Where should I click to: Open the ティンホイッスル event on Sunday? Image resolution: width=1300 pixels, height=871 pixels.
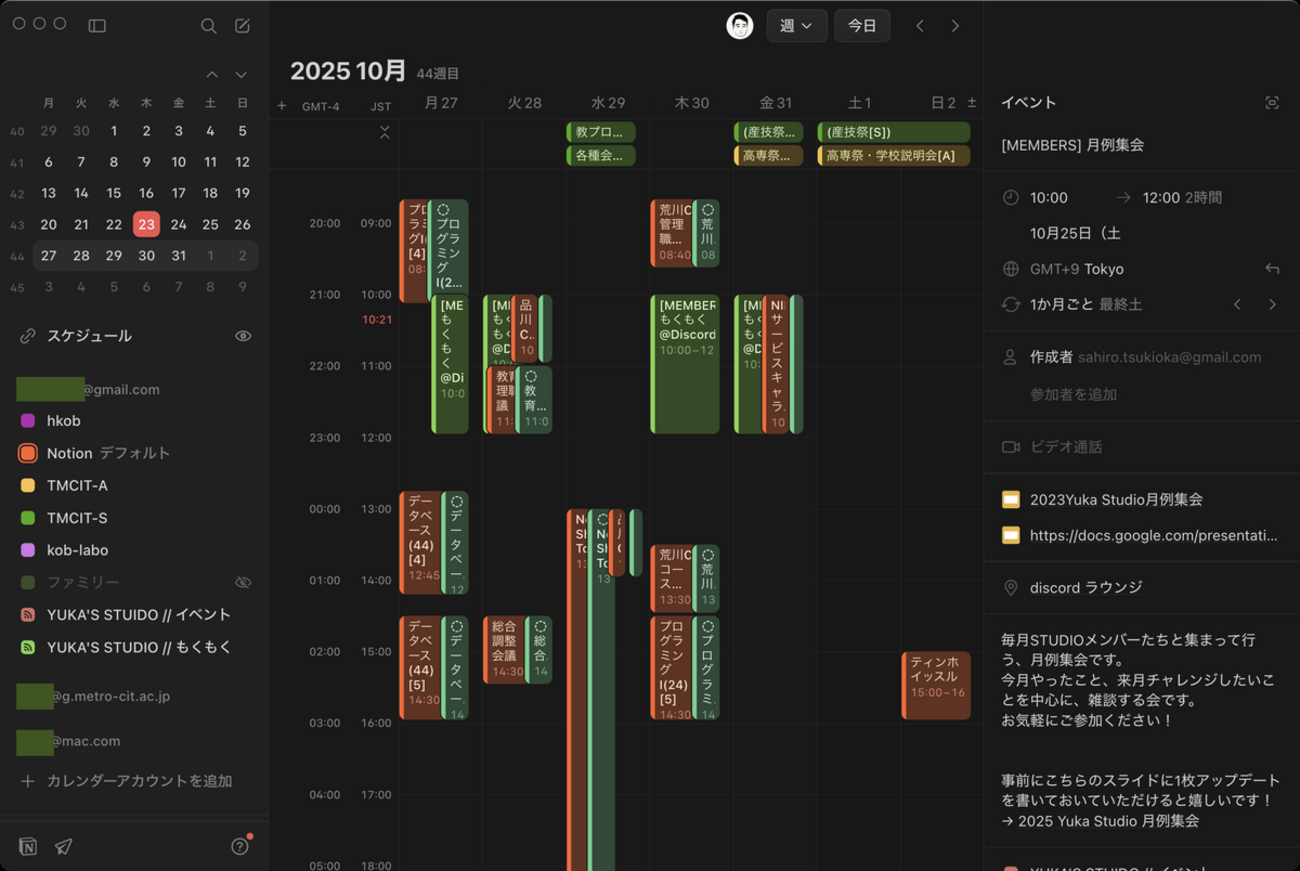936,685
